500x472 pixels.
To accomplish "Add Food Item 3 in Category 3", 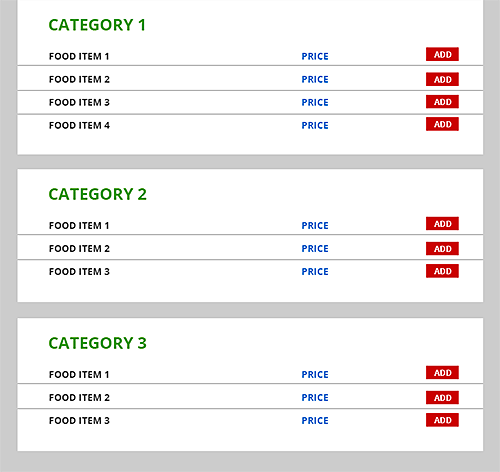I will pyautogui.click(x=442, y=420).
